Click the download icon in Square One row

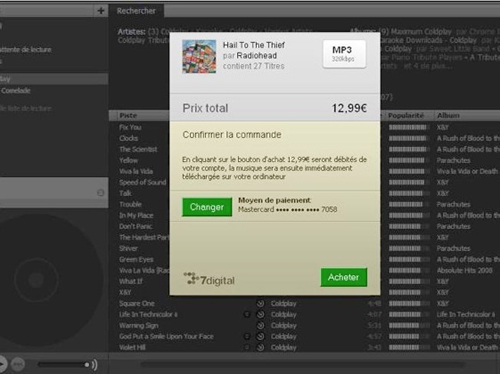pos(260,303)
